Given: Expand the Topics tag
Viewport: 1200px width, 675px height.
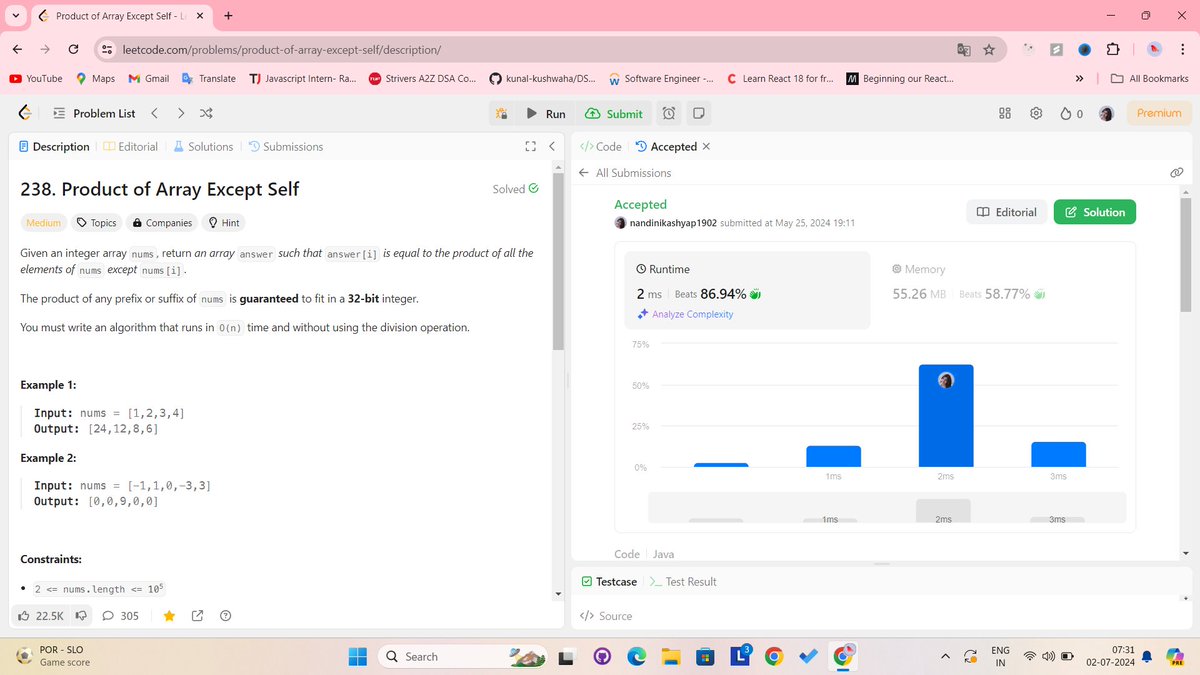Looking at the screenshot, I should click(97, 223).
